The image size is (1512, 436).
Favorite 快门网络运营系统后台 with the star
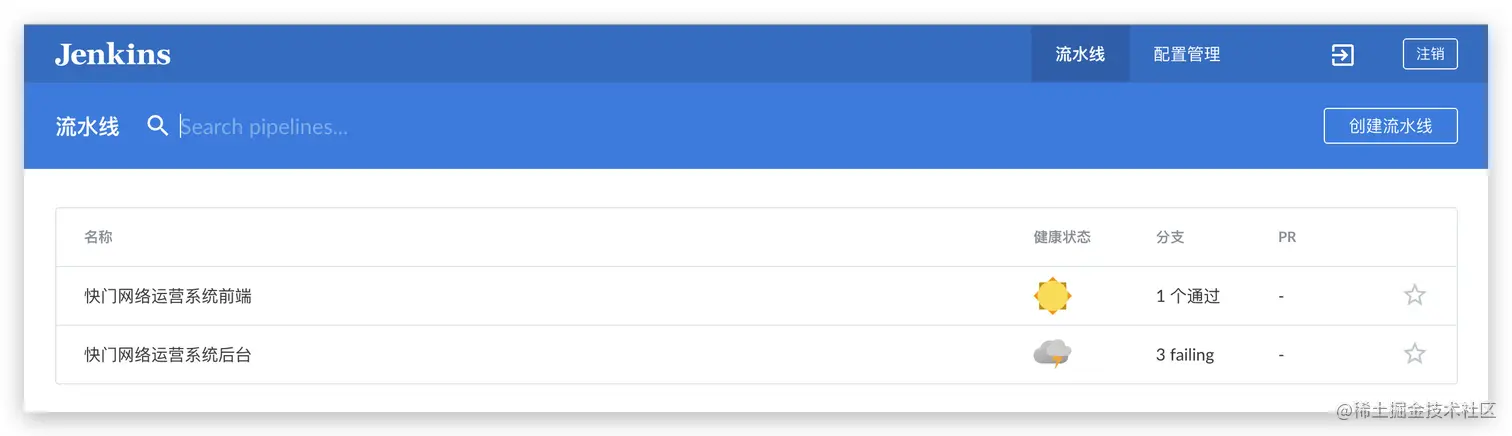coord(1414,353)
